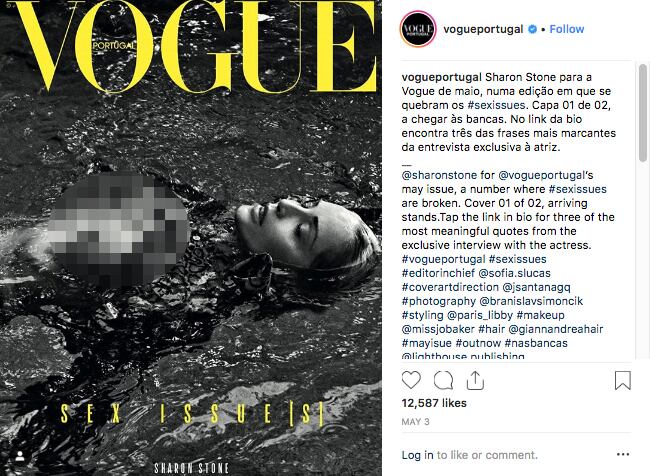Open the #editorinchief hashtag
Image resolution: width=650 pixels, height=476 pixels.
click(438, 273)
